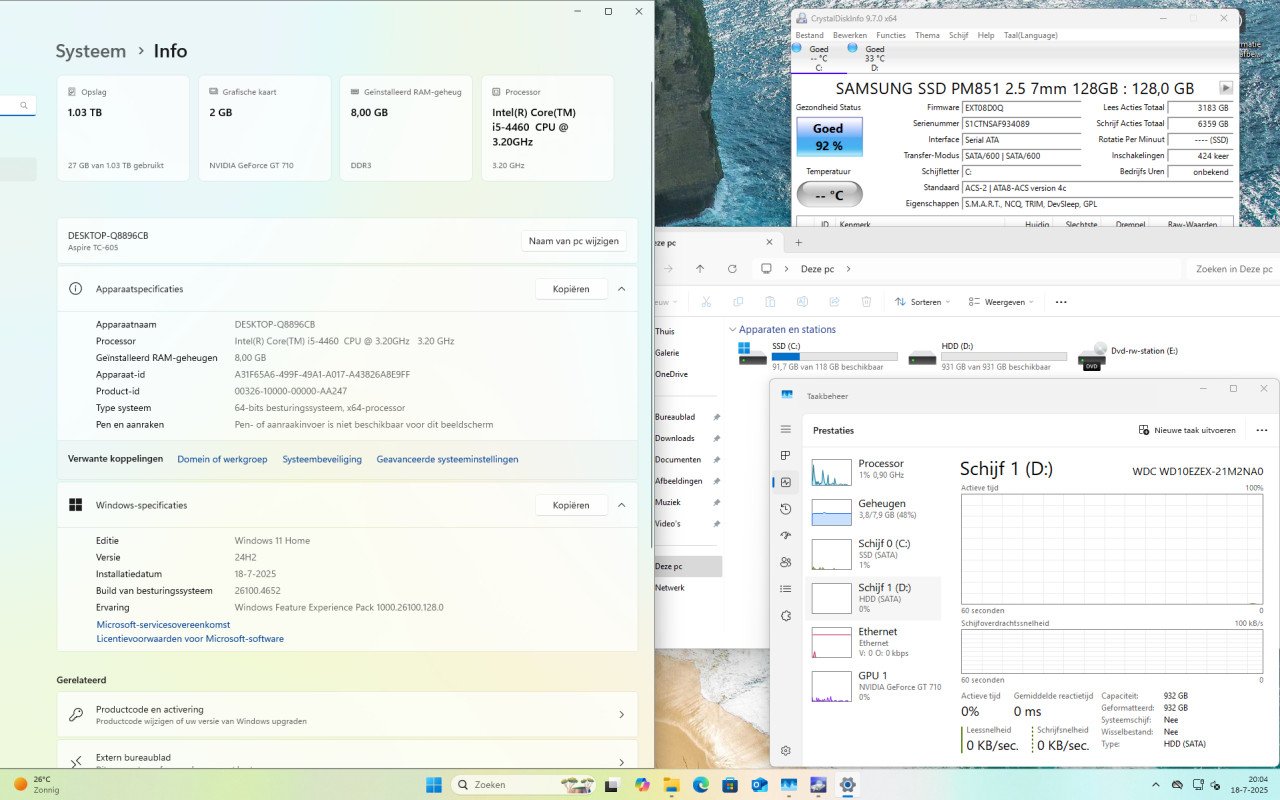Select Ethernet in Task Manager performance list
The image size is (1280, 800).
[x=873, y=642]
